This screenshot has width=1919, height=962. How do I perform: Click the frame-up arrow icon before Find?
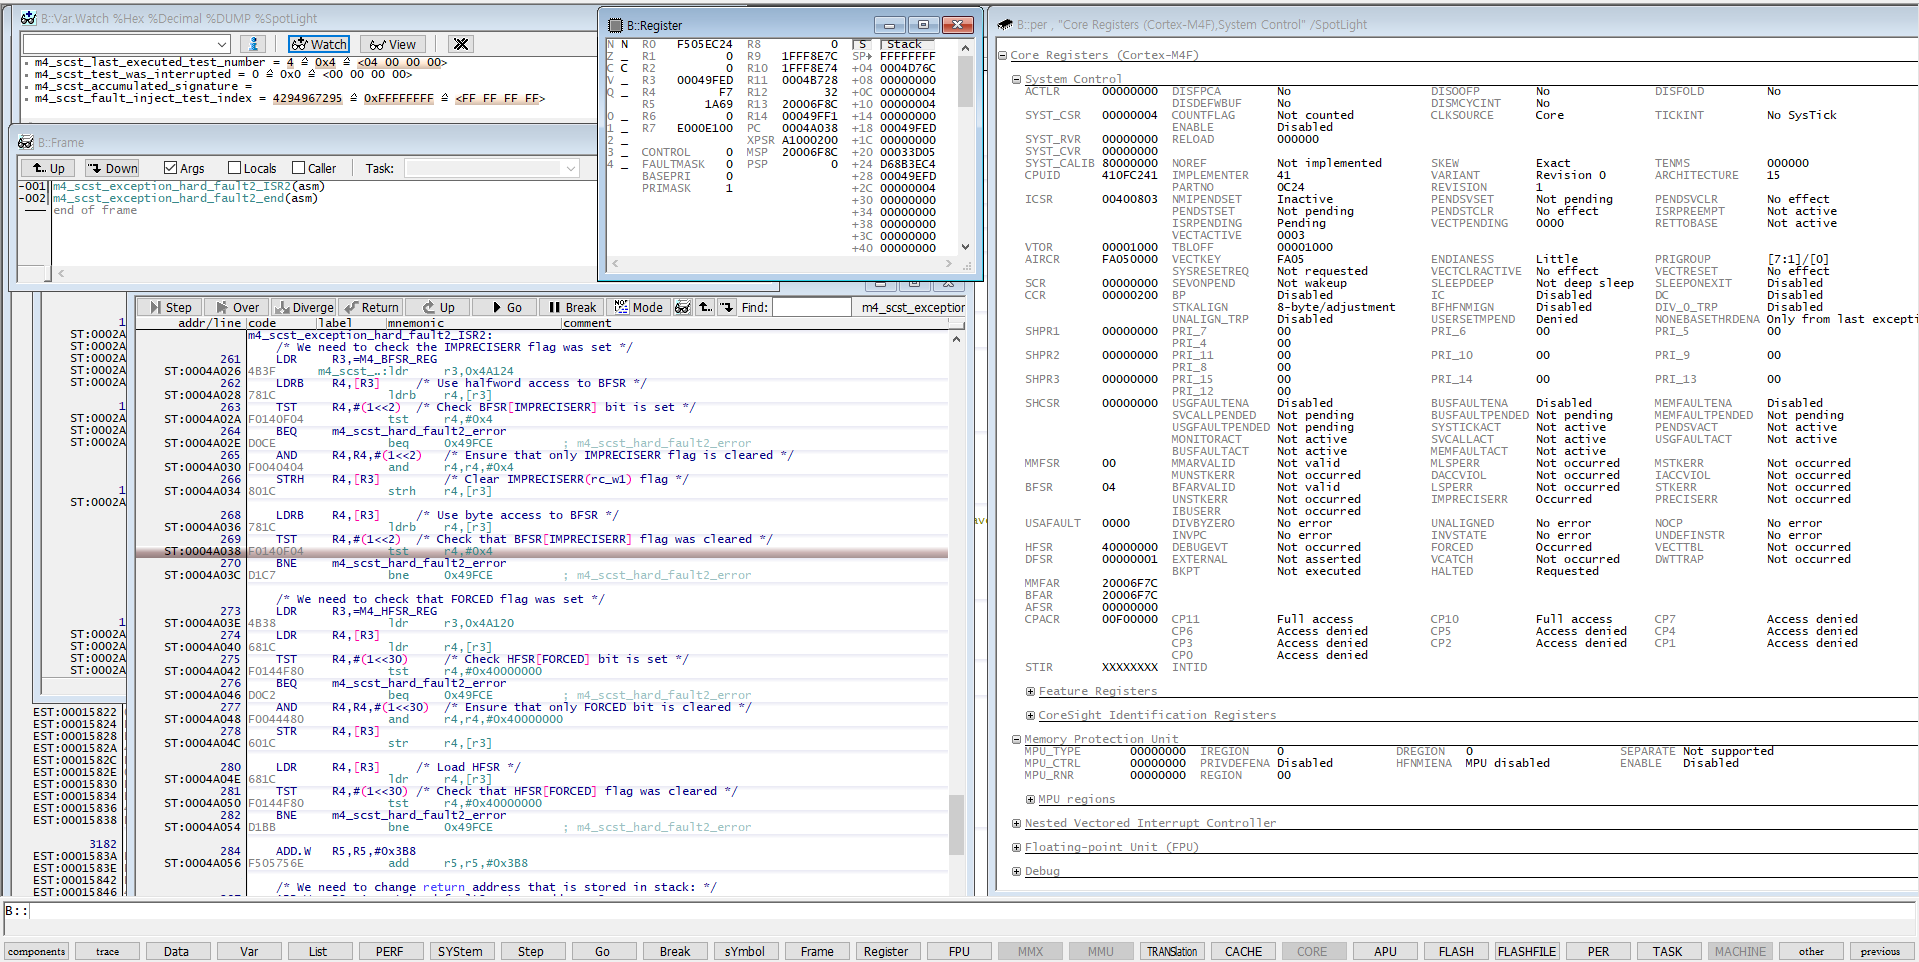(x=705, y=307)
